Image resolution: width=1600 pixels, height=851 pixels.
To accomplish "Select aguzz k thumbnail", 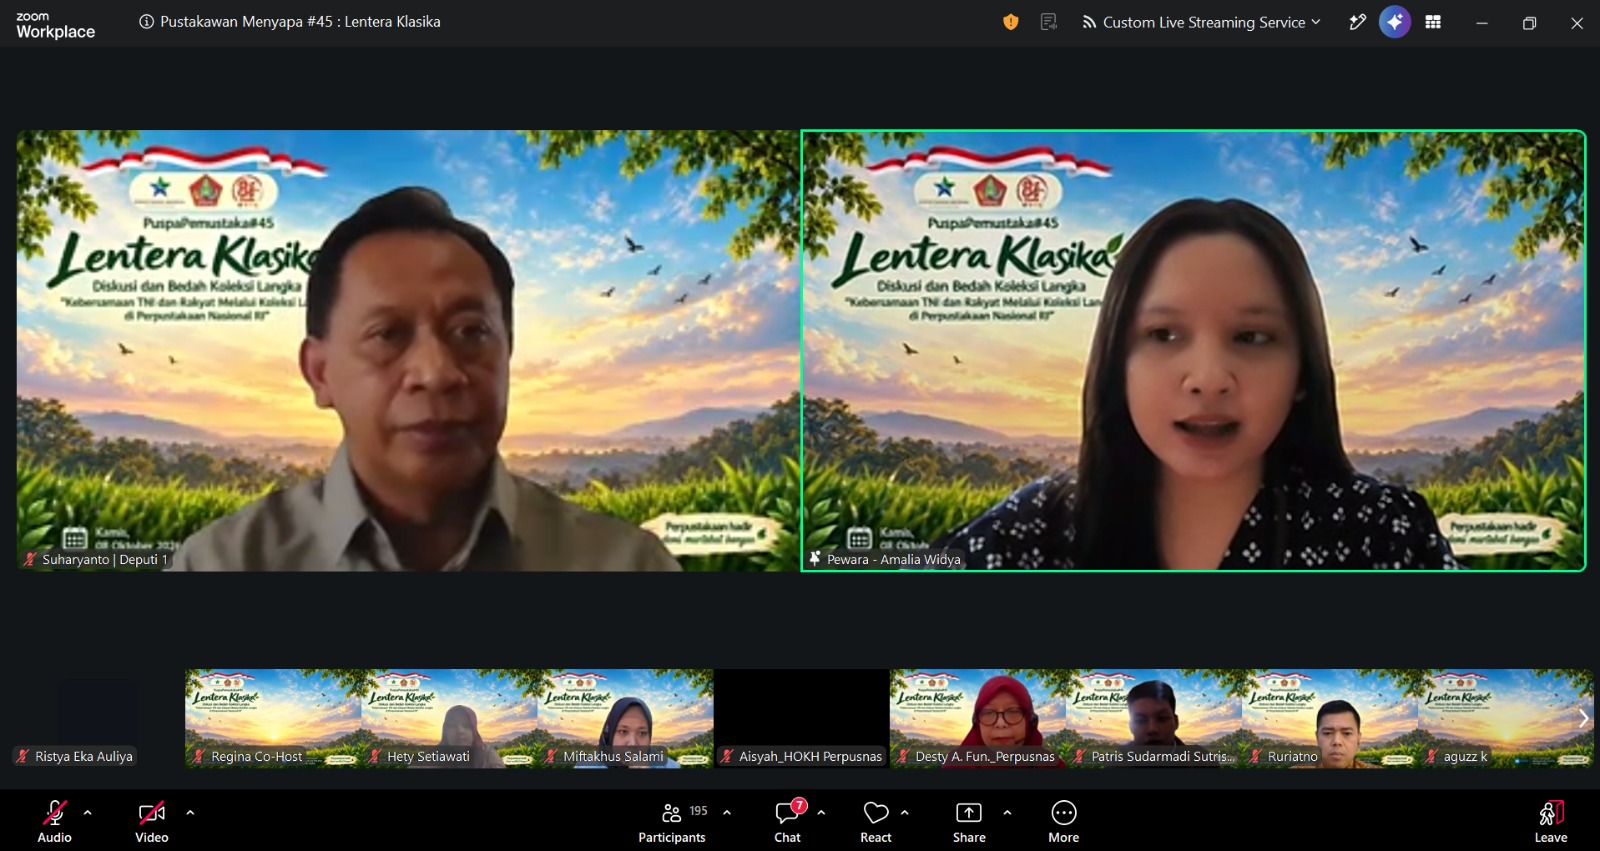I will point(1506,718).
